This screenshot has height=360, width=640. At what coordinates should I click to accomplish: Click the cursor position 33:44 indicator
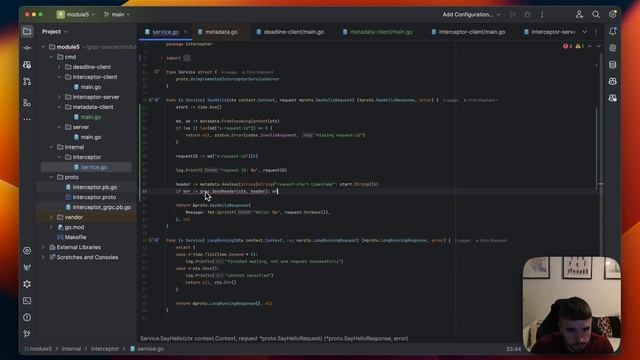coord(513,349)
